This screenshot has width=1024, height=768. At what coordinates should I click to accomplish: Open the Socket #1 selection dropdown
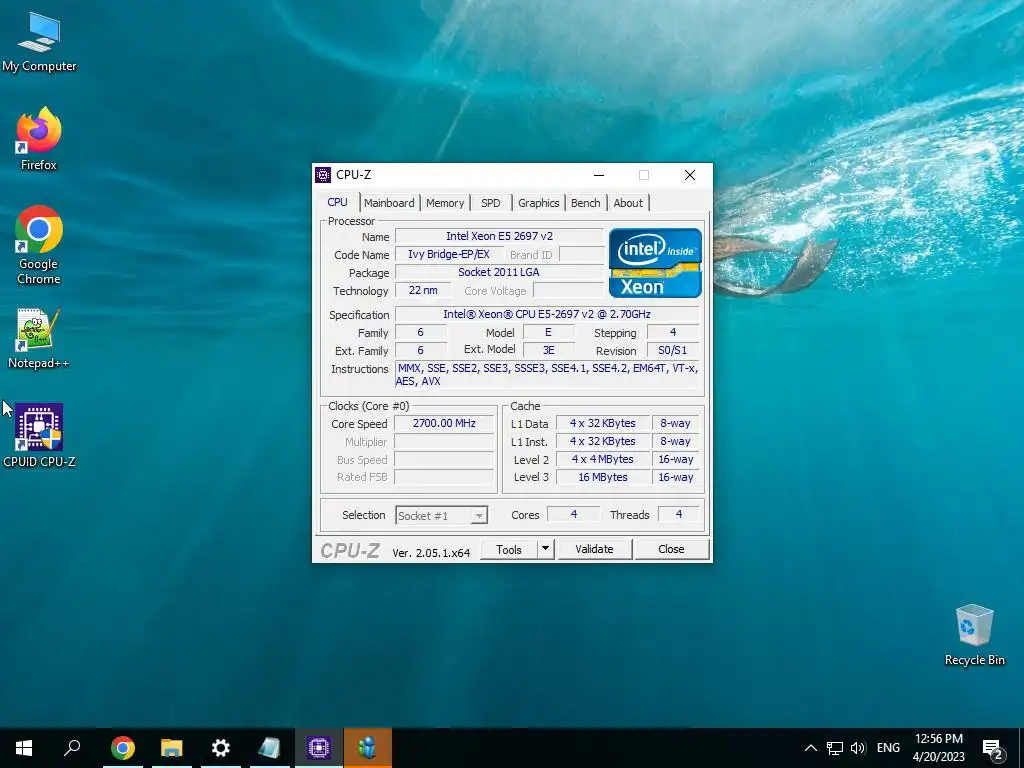click(x=441, y=515)
